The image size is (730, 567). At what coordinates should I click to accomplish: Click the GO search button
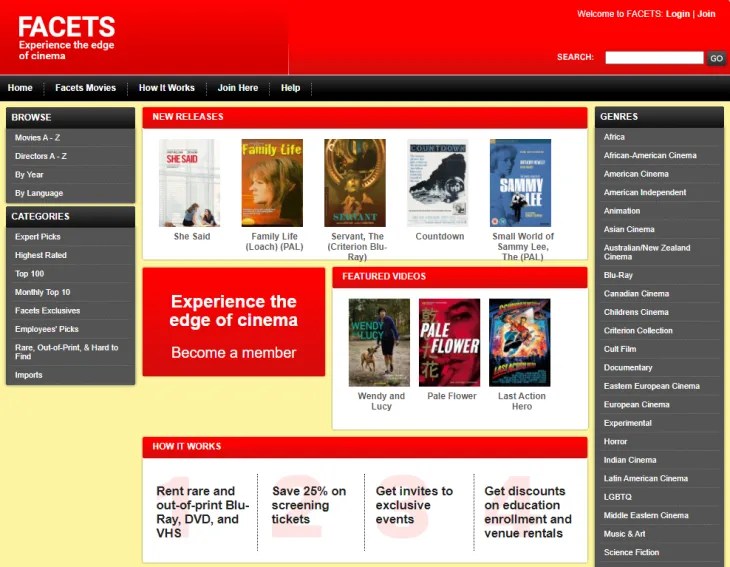(716, 58)
